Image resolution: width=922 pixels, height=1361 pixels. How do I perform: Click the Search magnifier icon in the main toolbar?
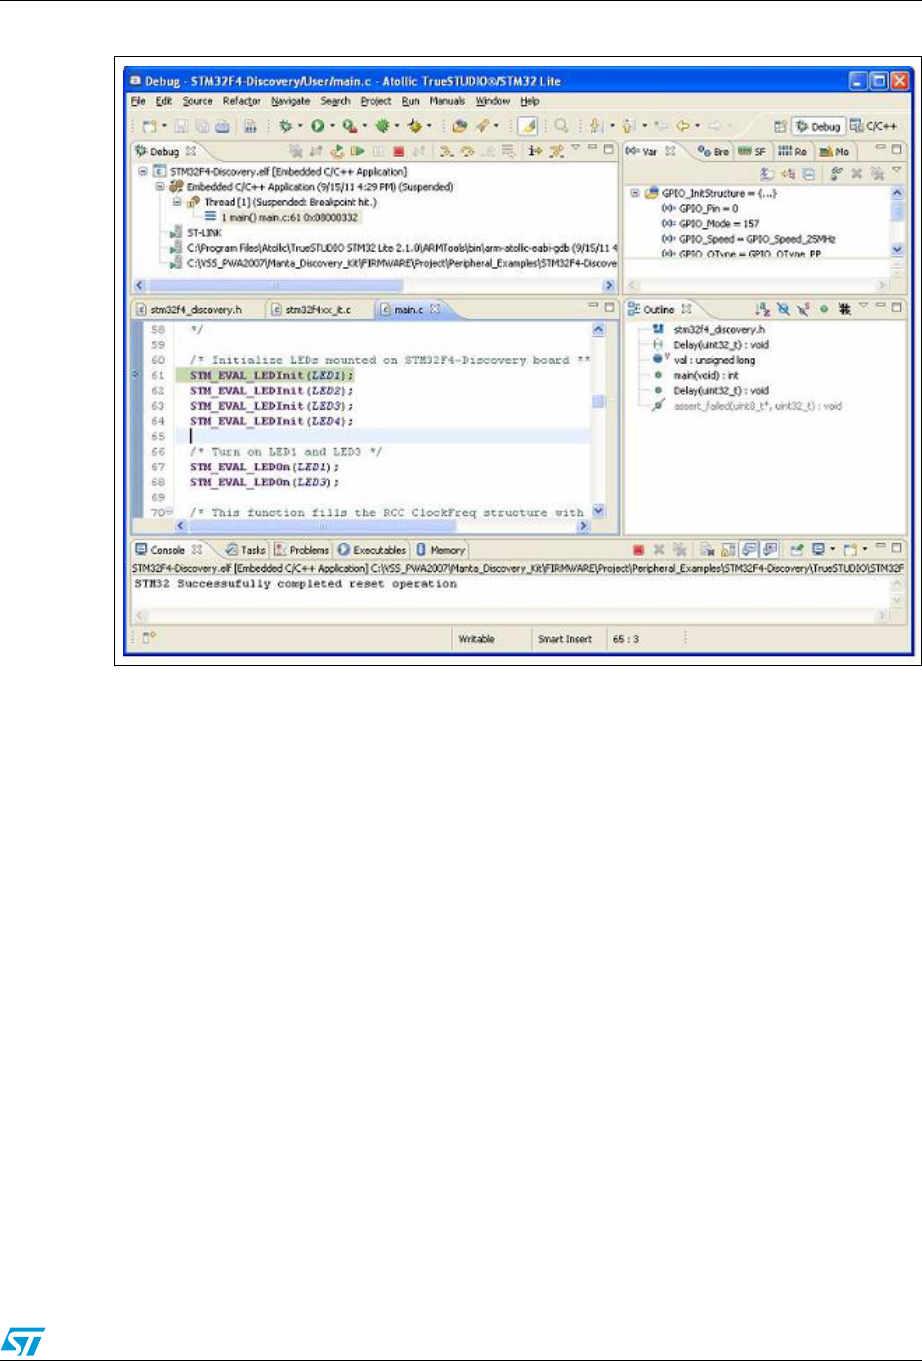point(560,126)
